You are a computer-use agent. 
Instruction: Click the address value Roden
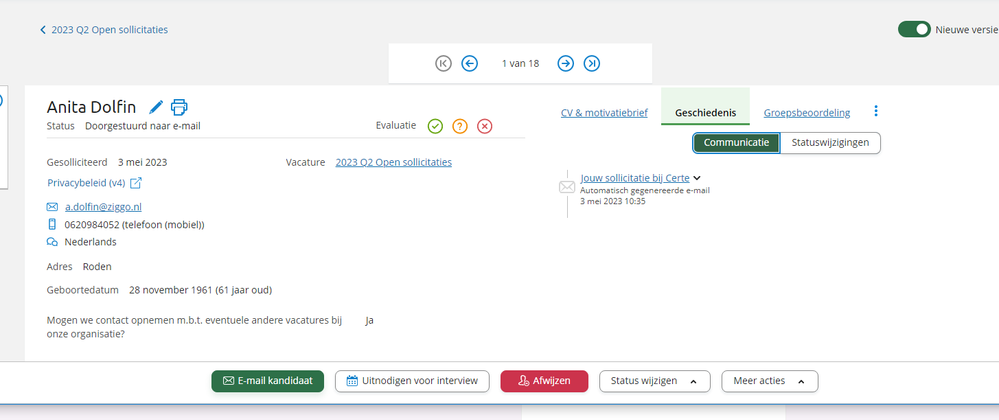coord(97,266)
